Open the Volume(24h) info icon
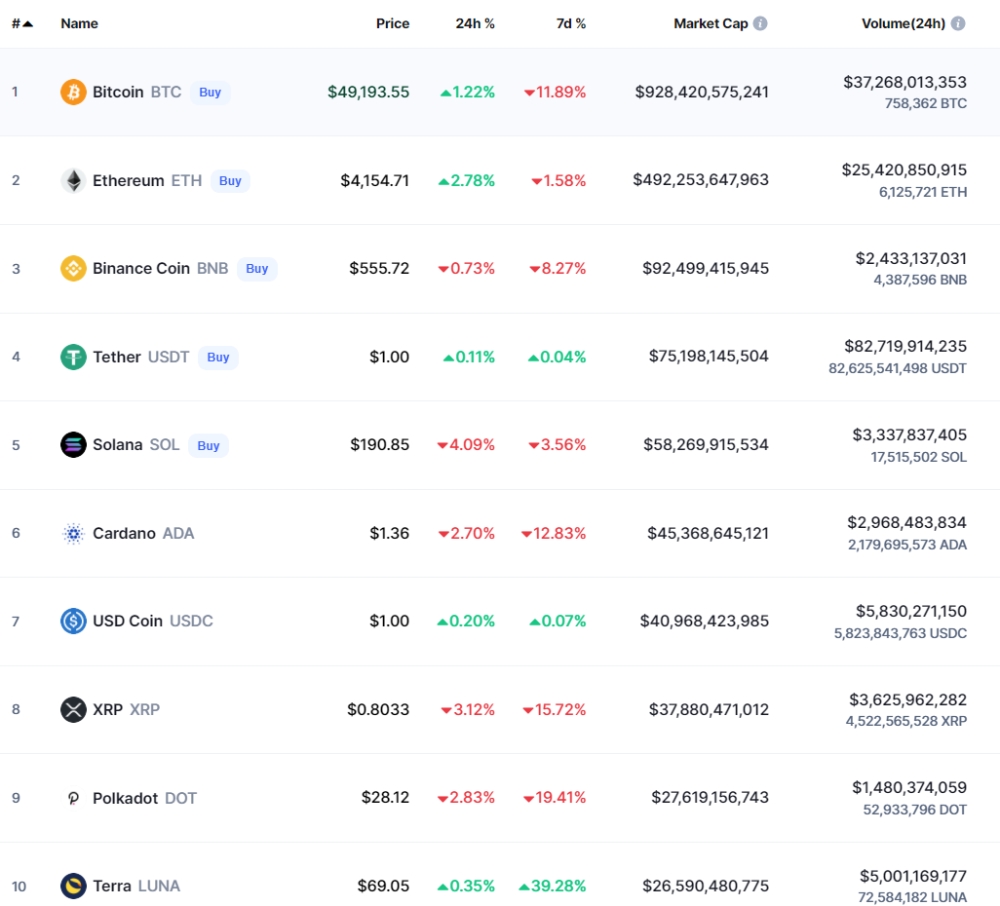Viewport: 1000px width, 906px height. tap(958, 23)
